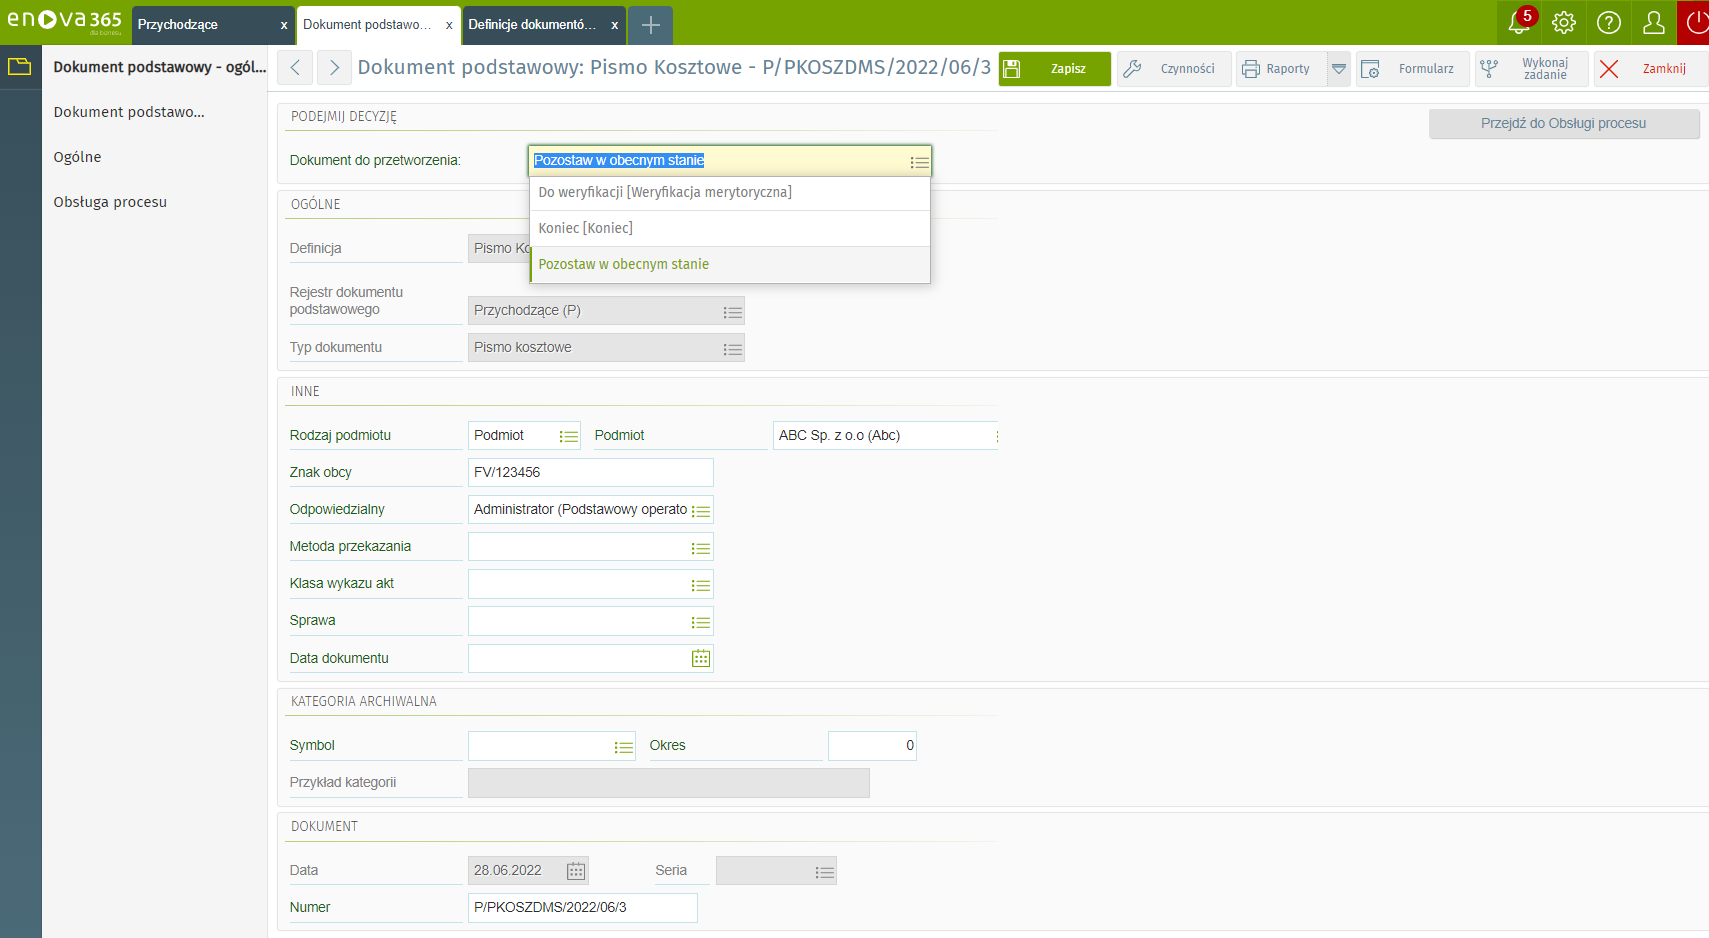
Task: Go to previous document arrow
Action: 295,68
